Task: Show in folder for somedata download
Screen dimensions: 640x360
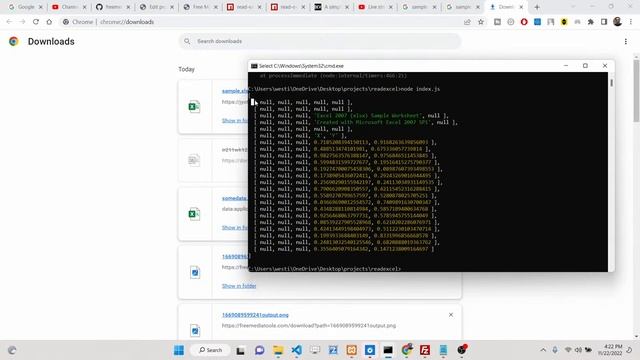Action: (x=235, y=227)
